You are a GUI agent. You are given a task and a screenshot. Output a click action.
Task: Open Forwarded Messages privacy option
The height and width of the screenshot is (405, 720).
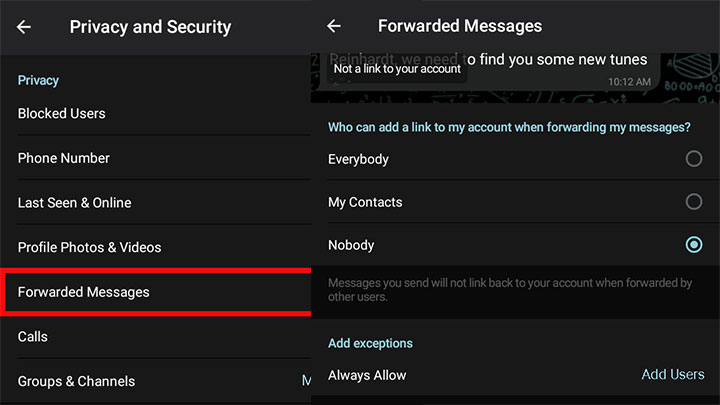[x=156, y=292]
